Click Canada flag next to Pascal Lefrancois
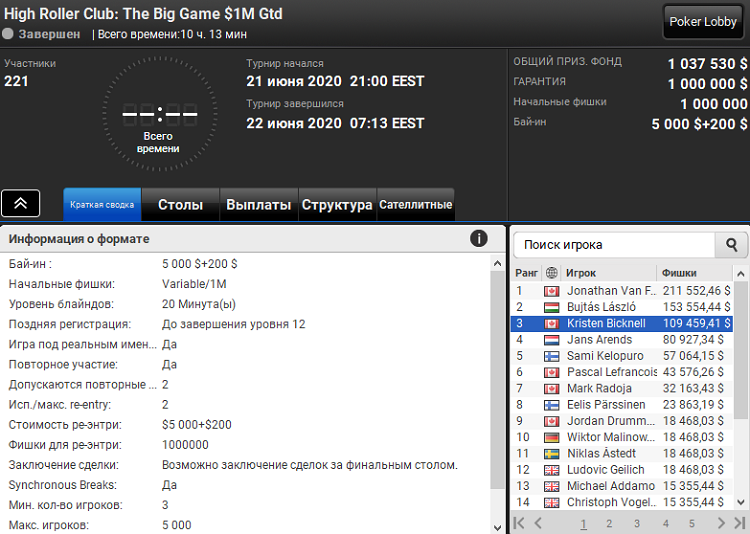This screenshot has width=750, height=534. coord(551,372)
